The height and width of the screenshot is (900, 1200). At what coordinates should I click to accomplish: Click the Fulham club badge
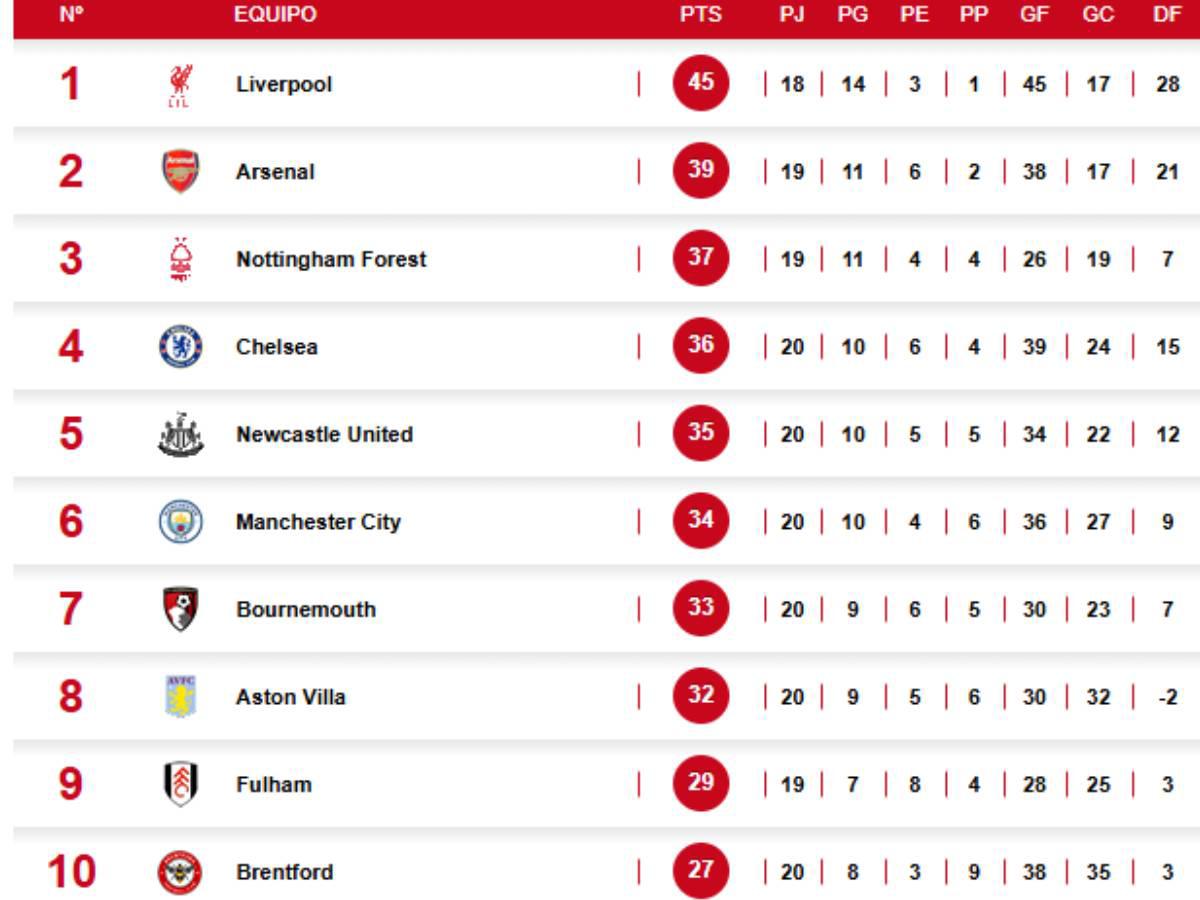pyautogui.click(x=181, y=784)
